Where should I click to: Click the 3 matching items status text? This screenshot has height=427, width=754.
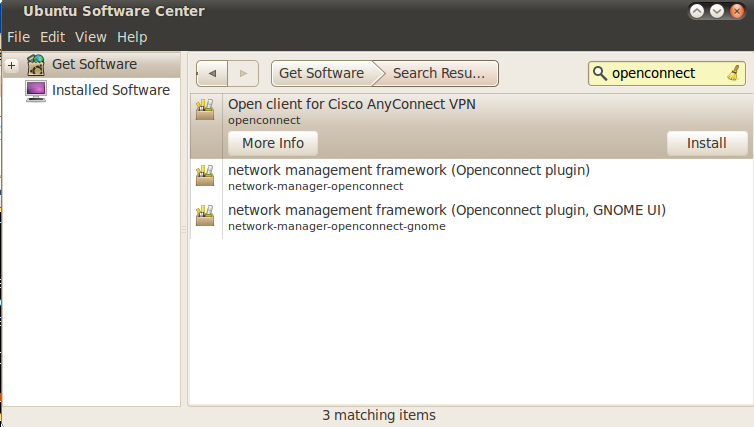[379, 415]
